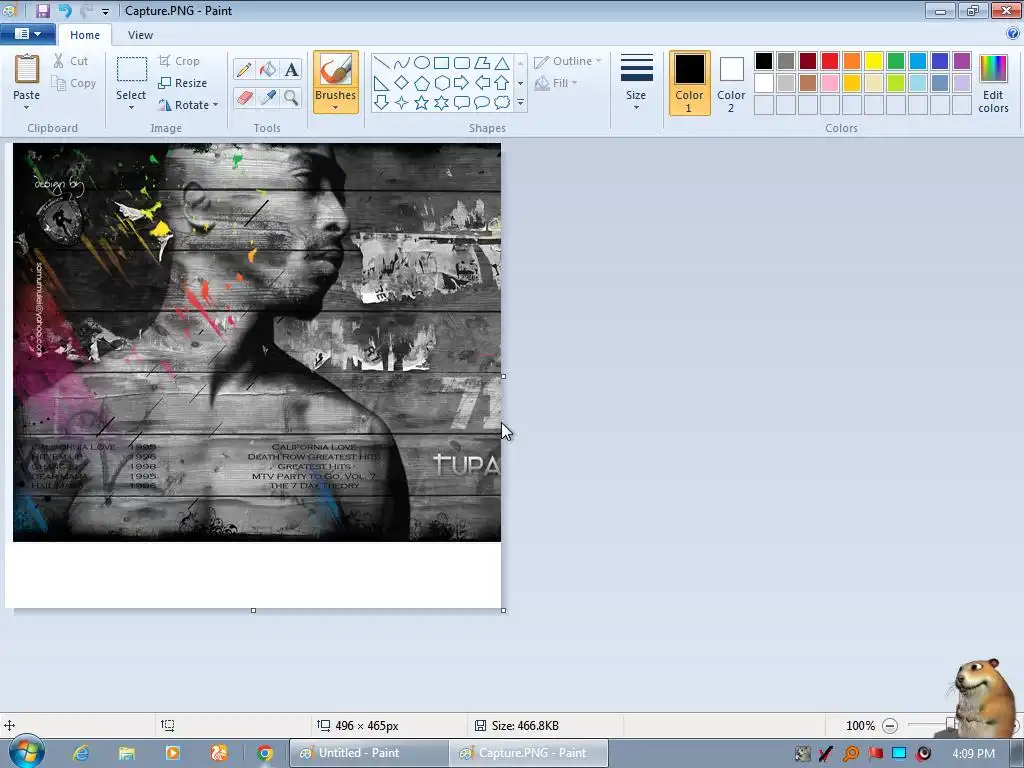Open Windows Explorer folder taskbar icon
The width and height of the screenshot is (1024, 768).
127,753
